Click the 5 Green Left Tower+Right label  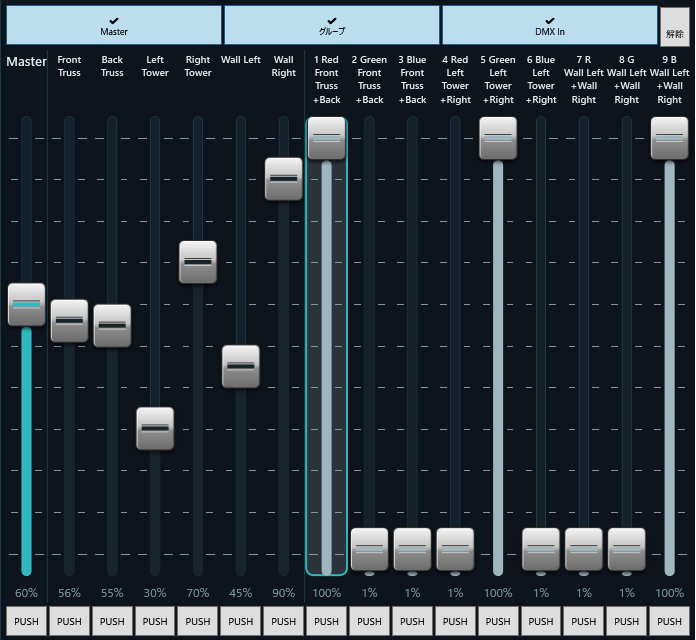tap(498, 79)
